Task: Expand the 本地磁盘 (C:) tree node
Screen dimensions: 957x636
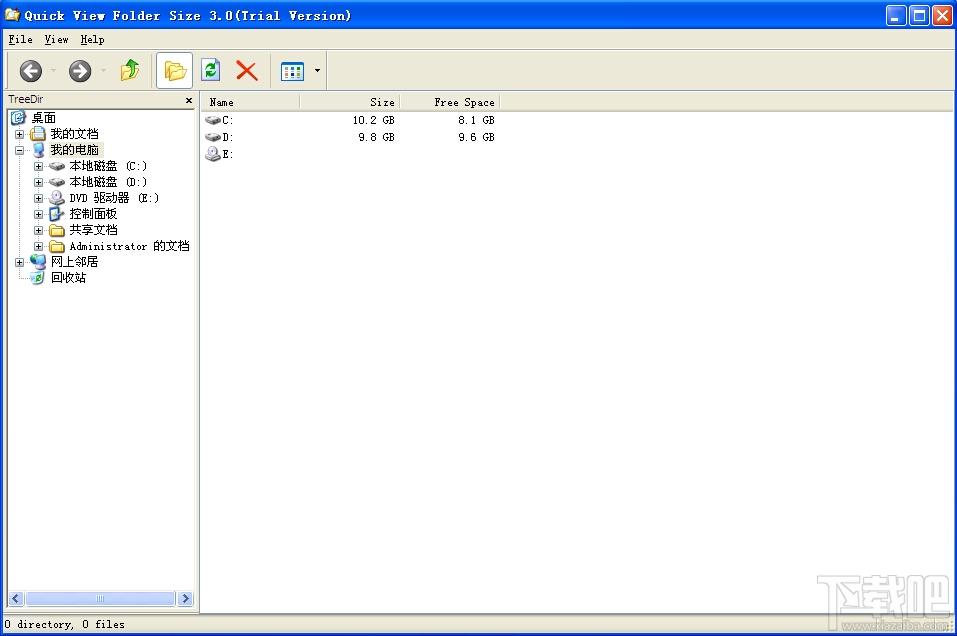Action: coord(38,166)
